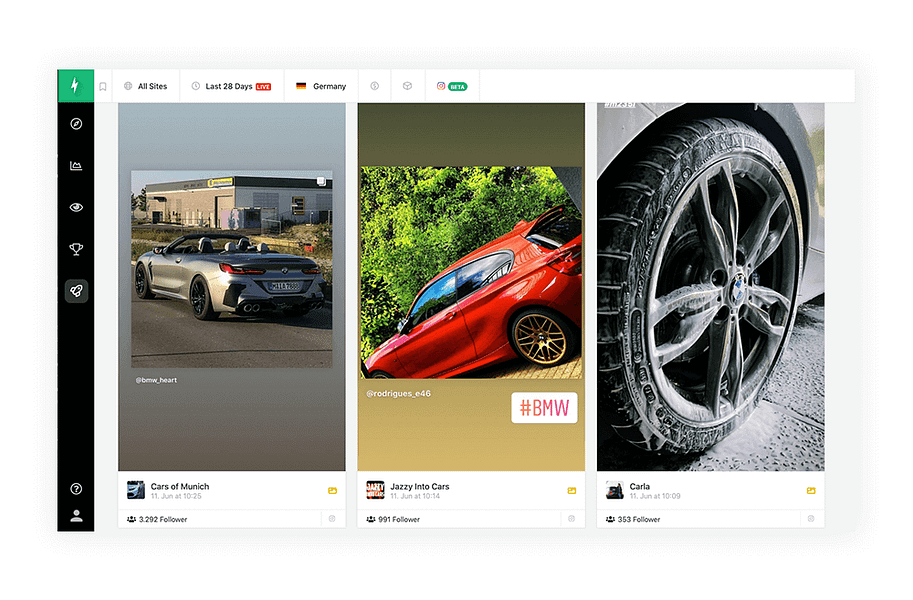Click the yellow media icon on Carla's card
This screenshot has height=600, width=913.
coord(811,491)
